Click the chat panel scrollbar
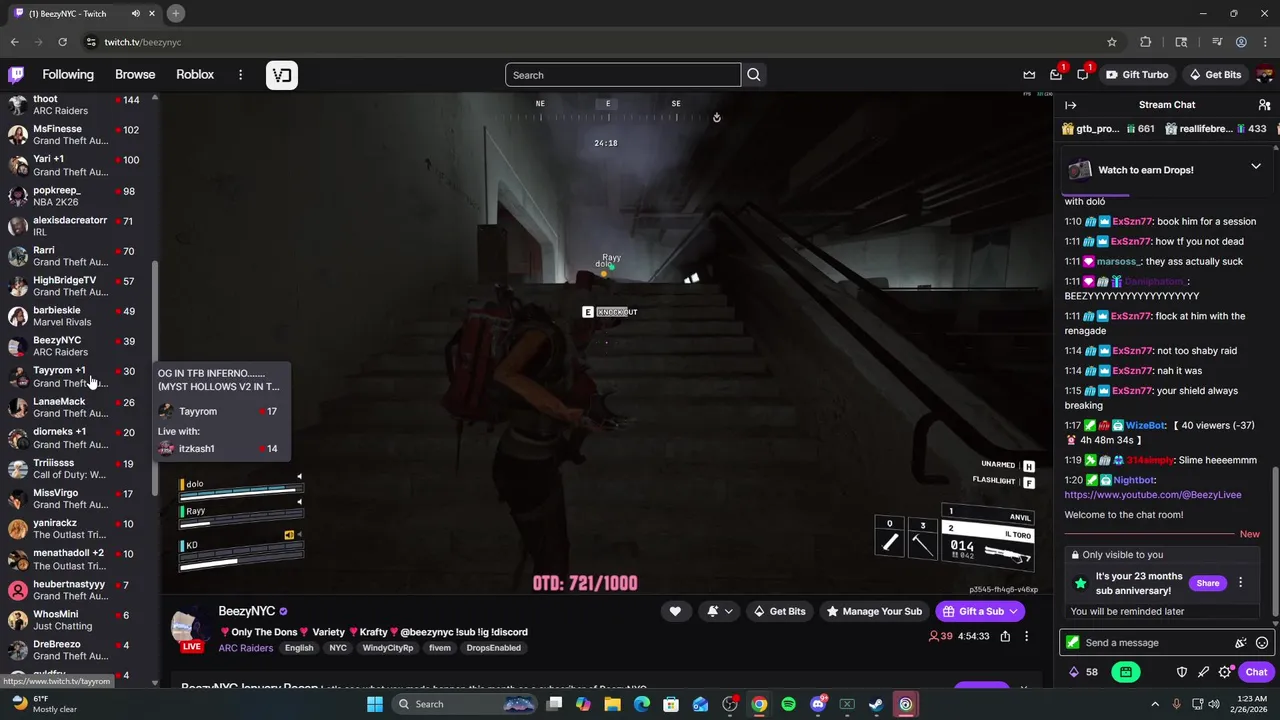Image resolution: width=1280 pixels, height=720 pixels. click(1276, 540)
